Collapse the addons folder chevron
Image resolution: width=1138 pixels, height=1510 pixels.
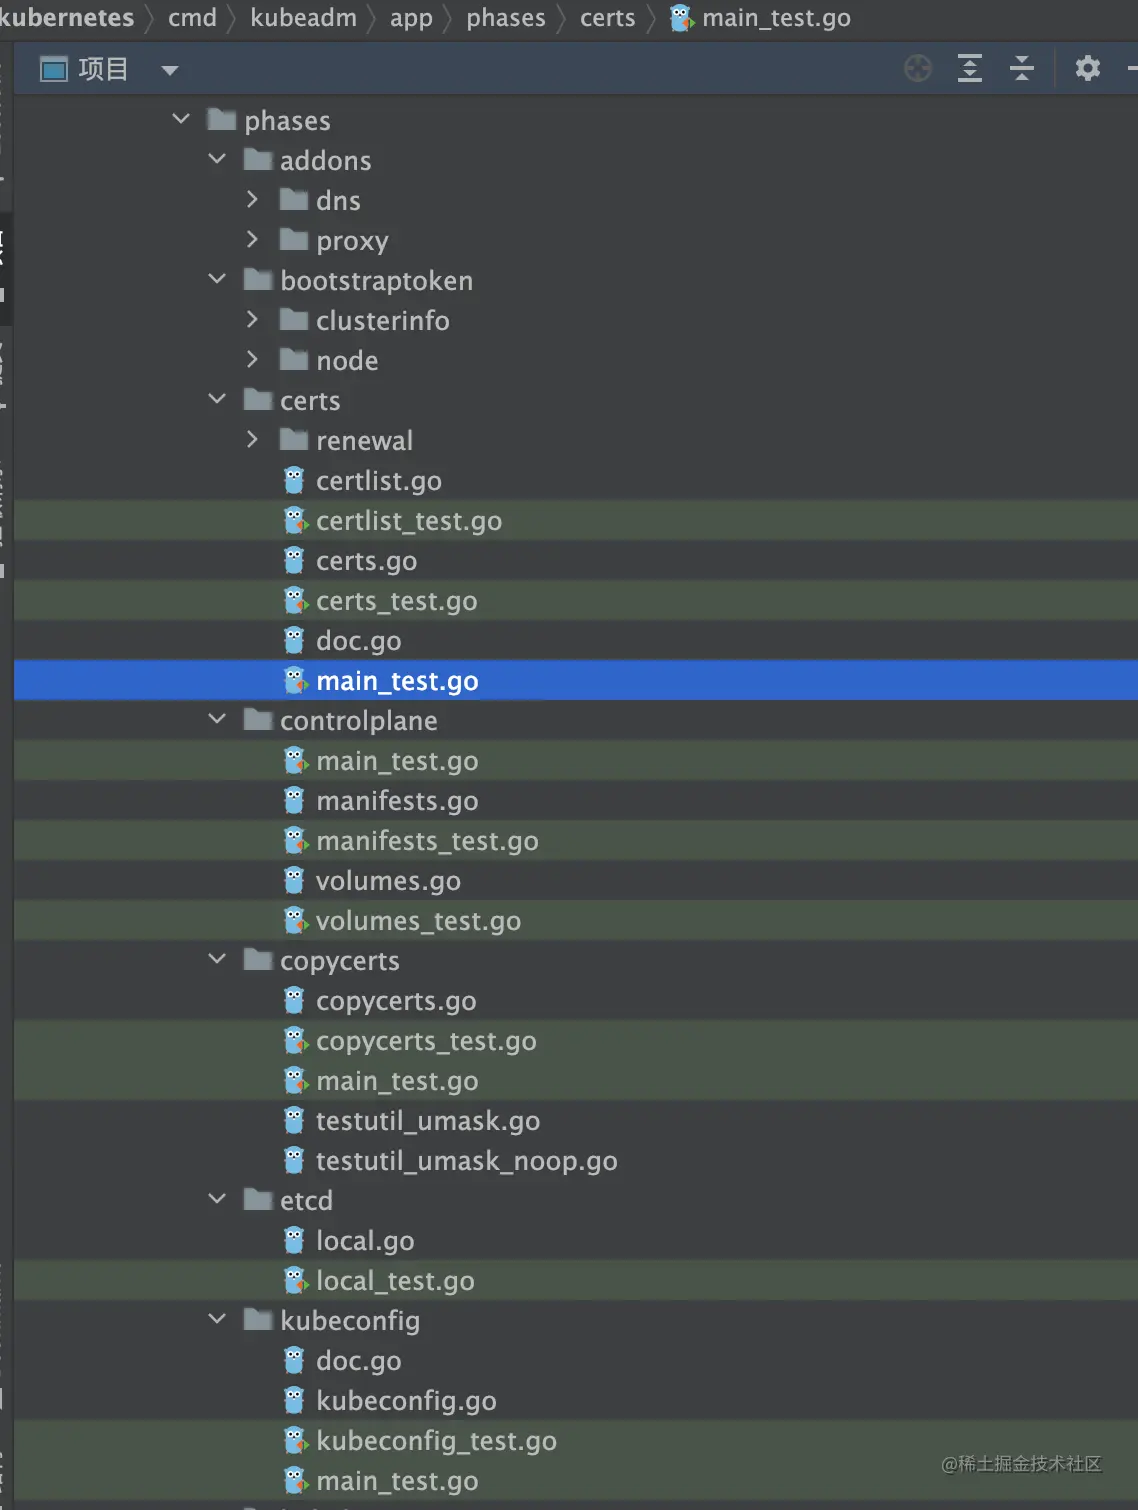pos(217,159)
